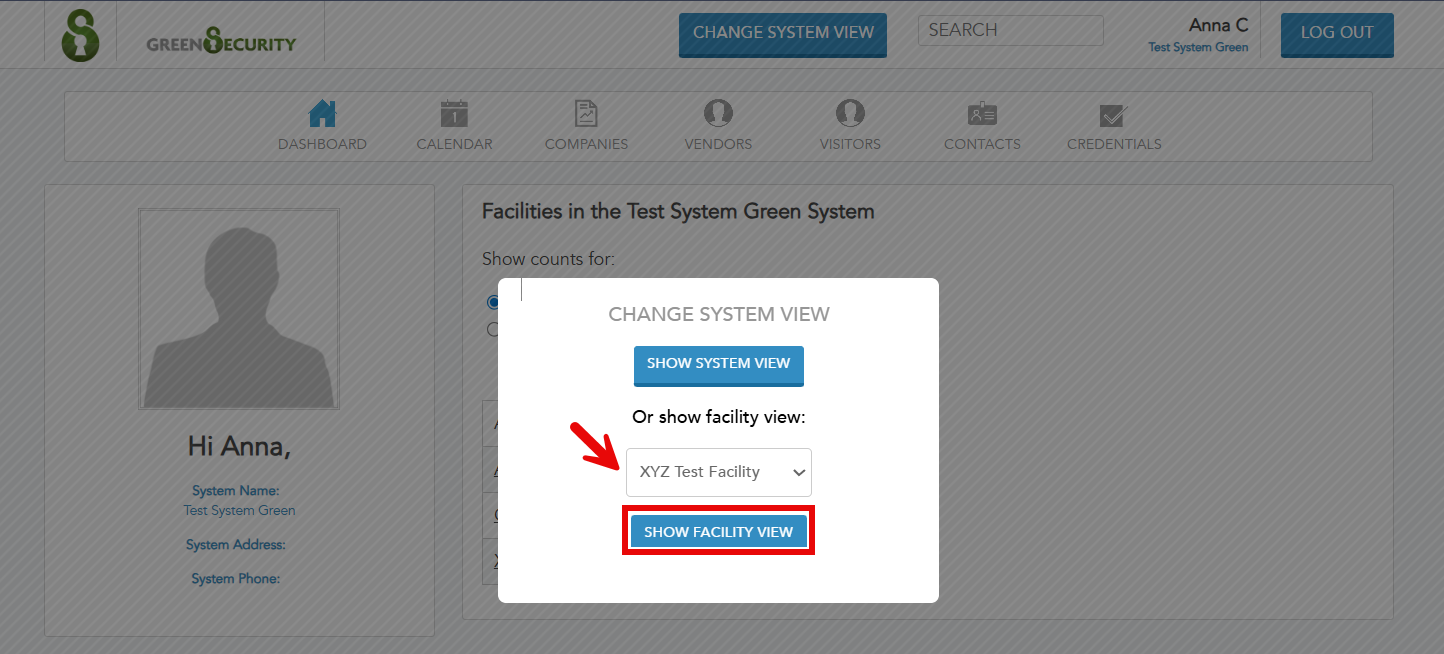The image size is (1444, 654).
Task: Select the Calendar icon
Action: pyautogui.click(x=454, y=114)
